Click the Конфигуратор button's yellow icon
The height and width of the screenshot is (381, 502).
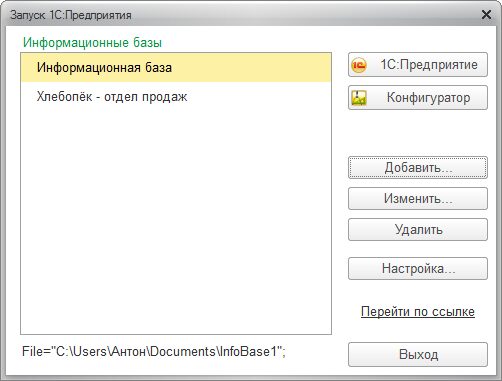pos(359,98)
